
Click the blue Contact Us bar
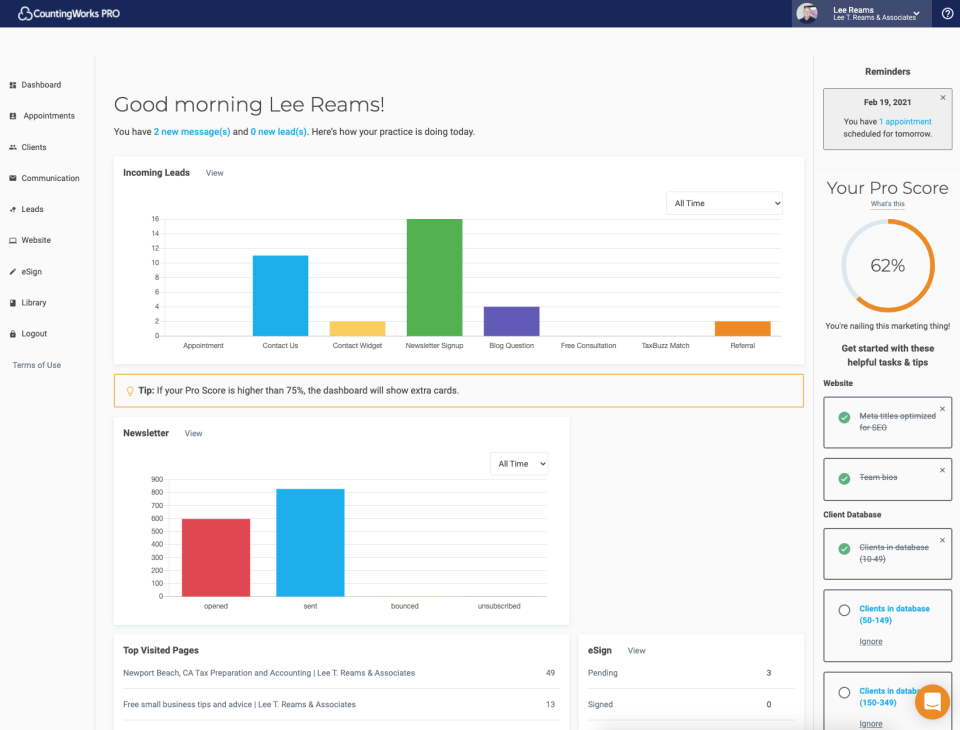[280, 296]
